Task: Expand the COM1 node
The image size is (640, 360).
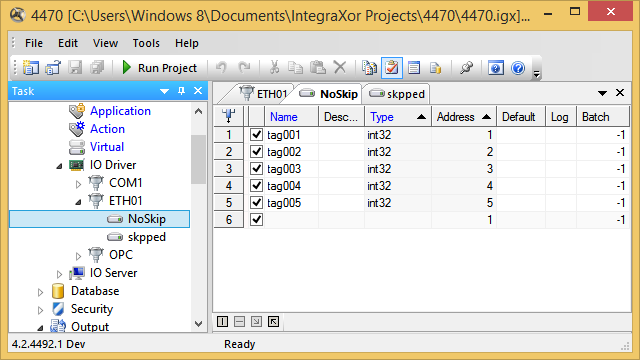Action: 78,184
